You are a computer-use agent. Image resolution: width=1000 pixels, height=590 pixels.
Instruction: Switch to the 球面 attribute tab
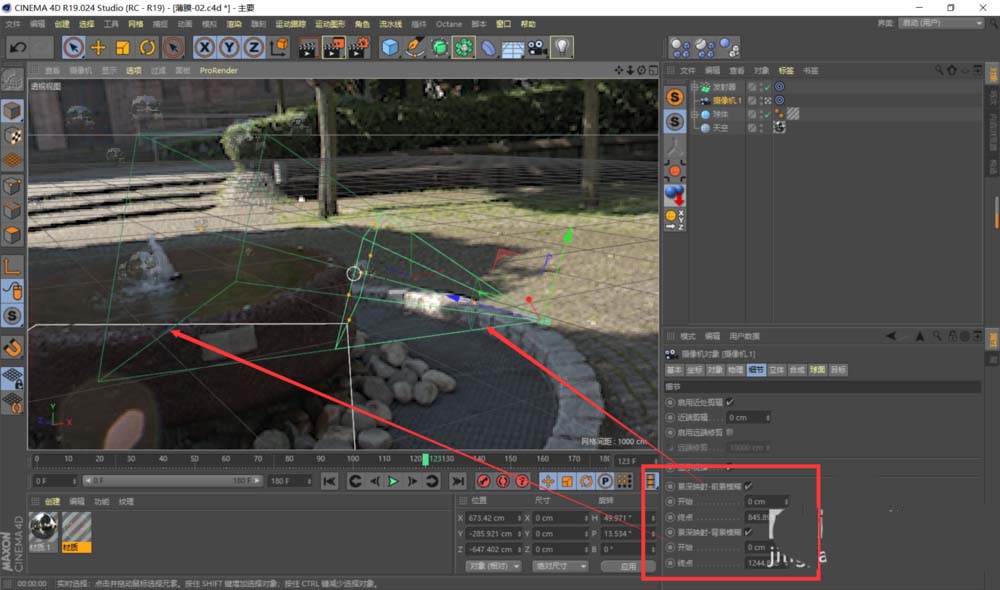click(817, 370)
